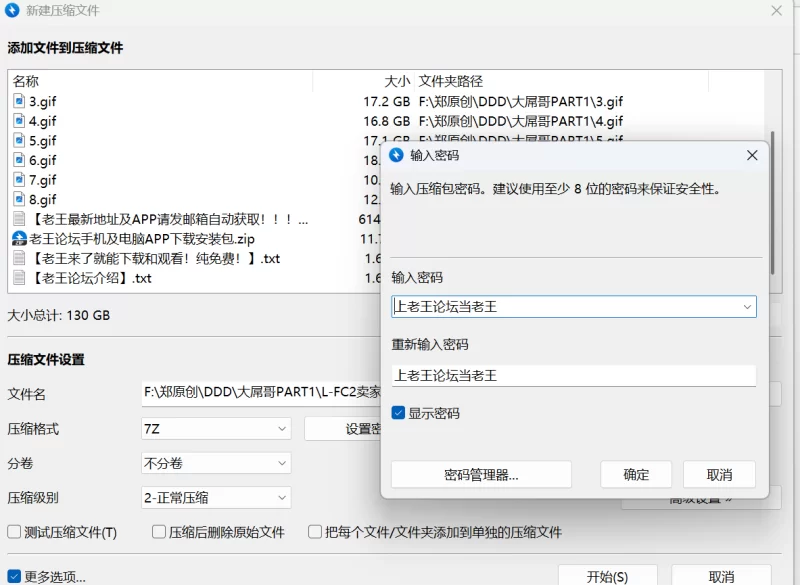Viewport: 800px width, 585px height.
Task: Click the app logo in 输入密码 dialog title
Action: click(396, 155)
